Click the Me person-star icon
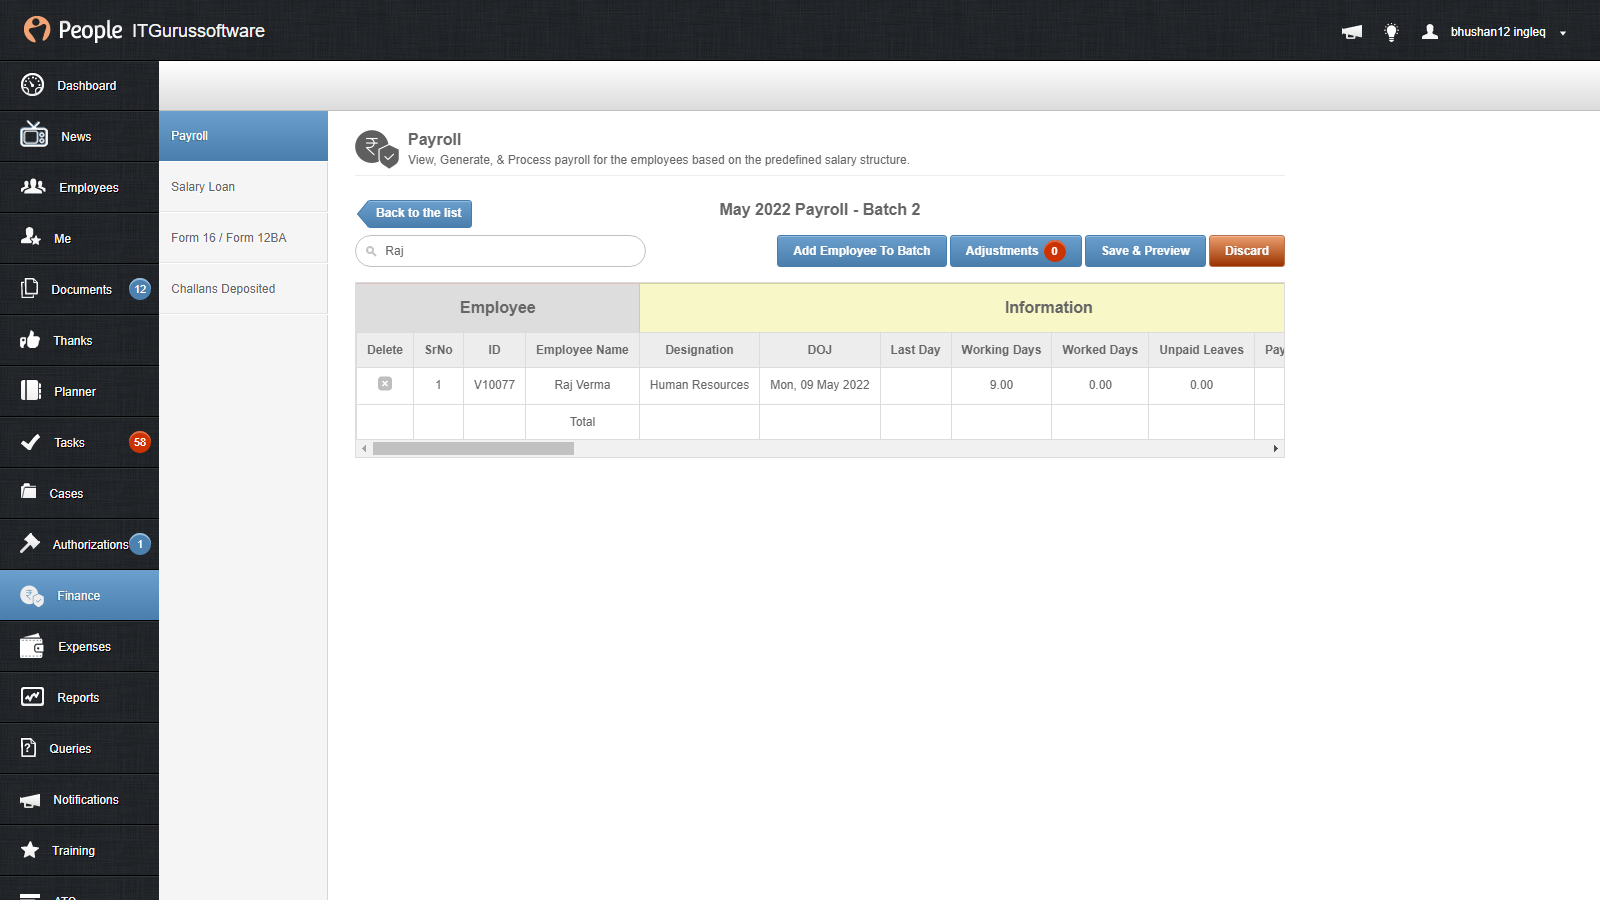The width and height of the screenshot is (1600, 900). point(31,237)
